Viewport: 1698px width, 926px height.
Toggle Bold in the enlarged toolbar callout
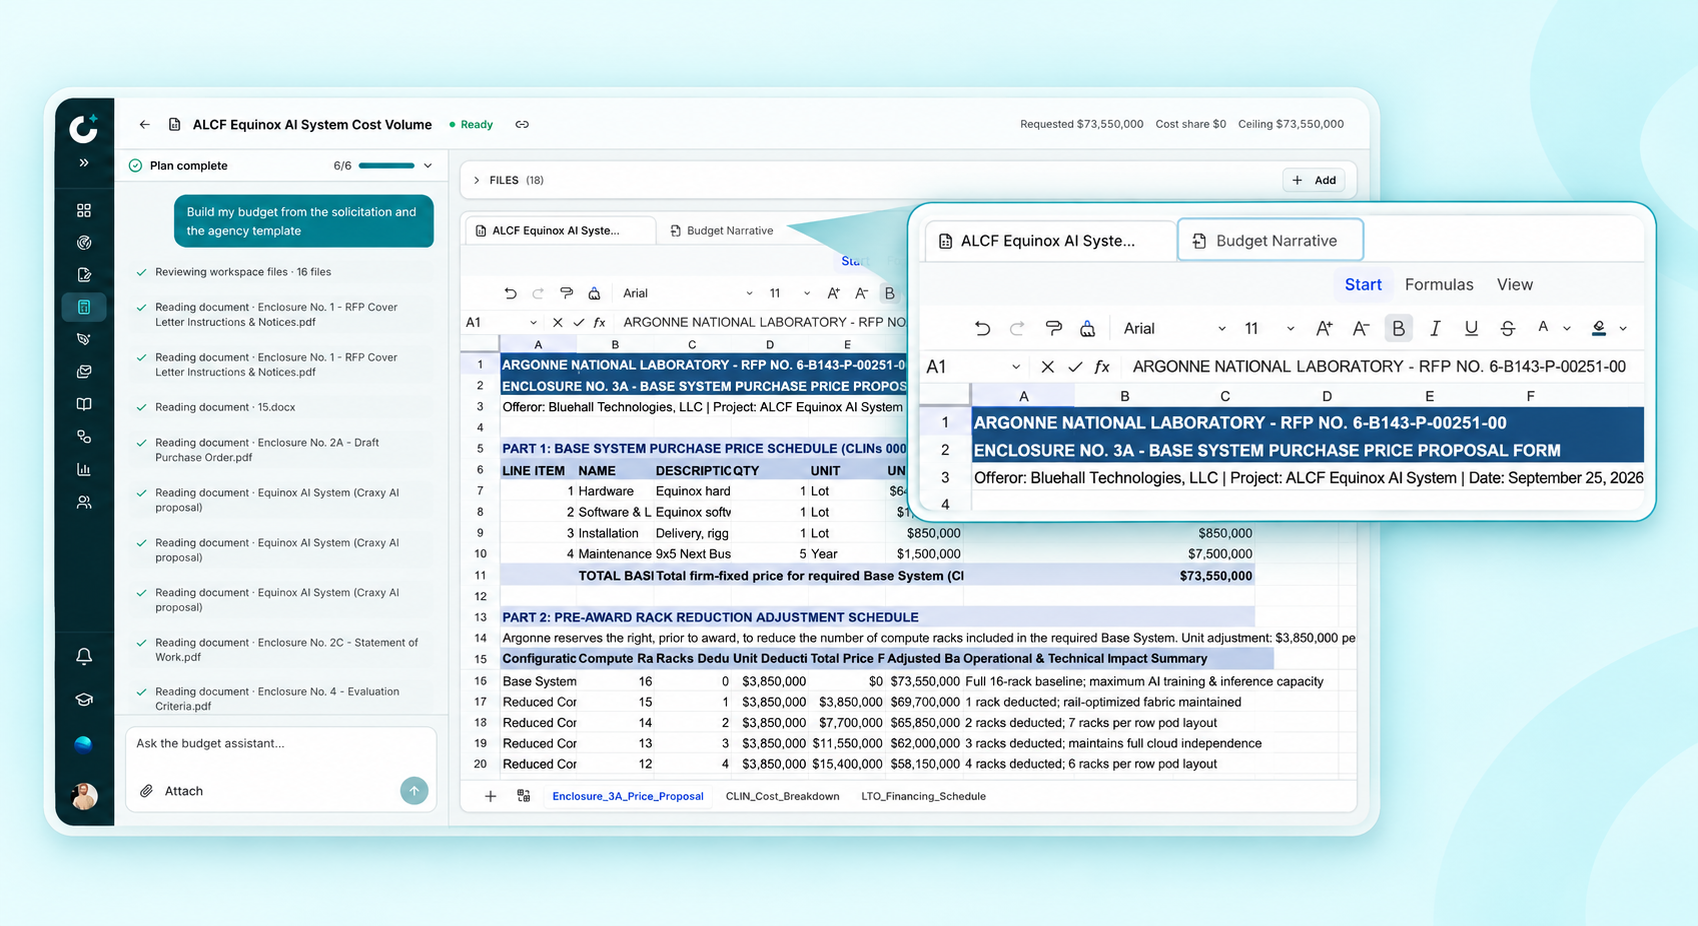tap(1398, 328)
